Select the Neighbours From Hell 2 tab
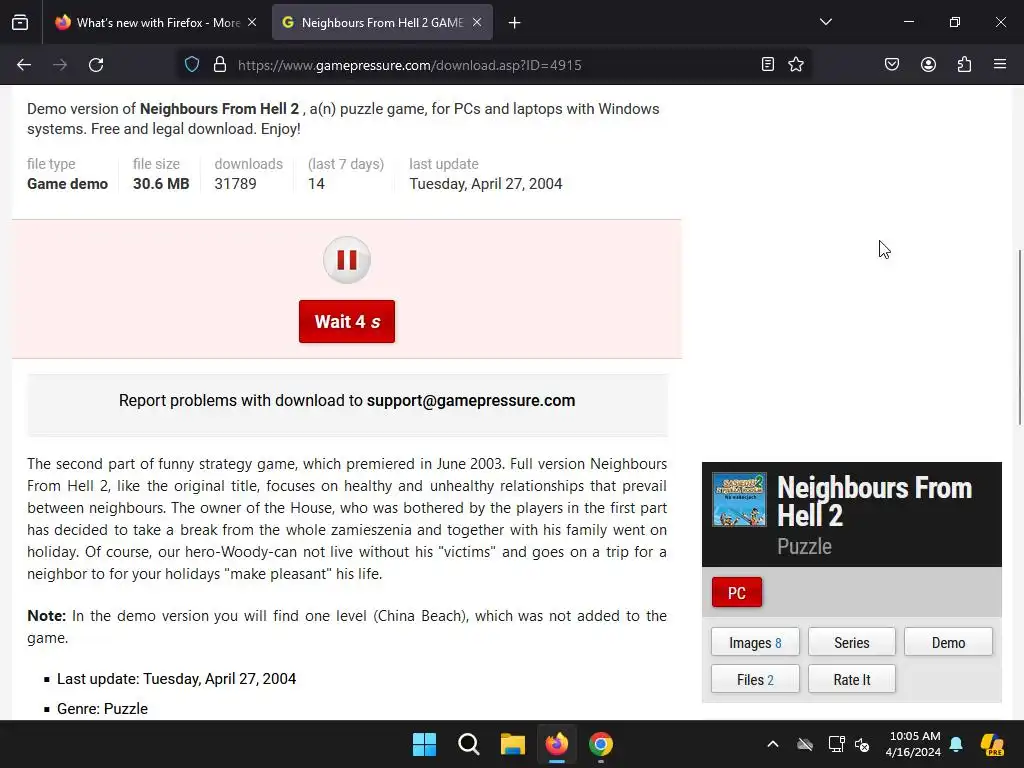Image resolution: width=1024 pixels, height=768 pixels. pos(382,23)
